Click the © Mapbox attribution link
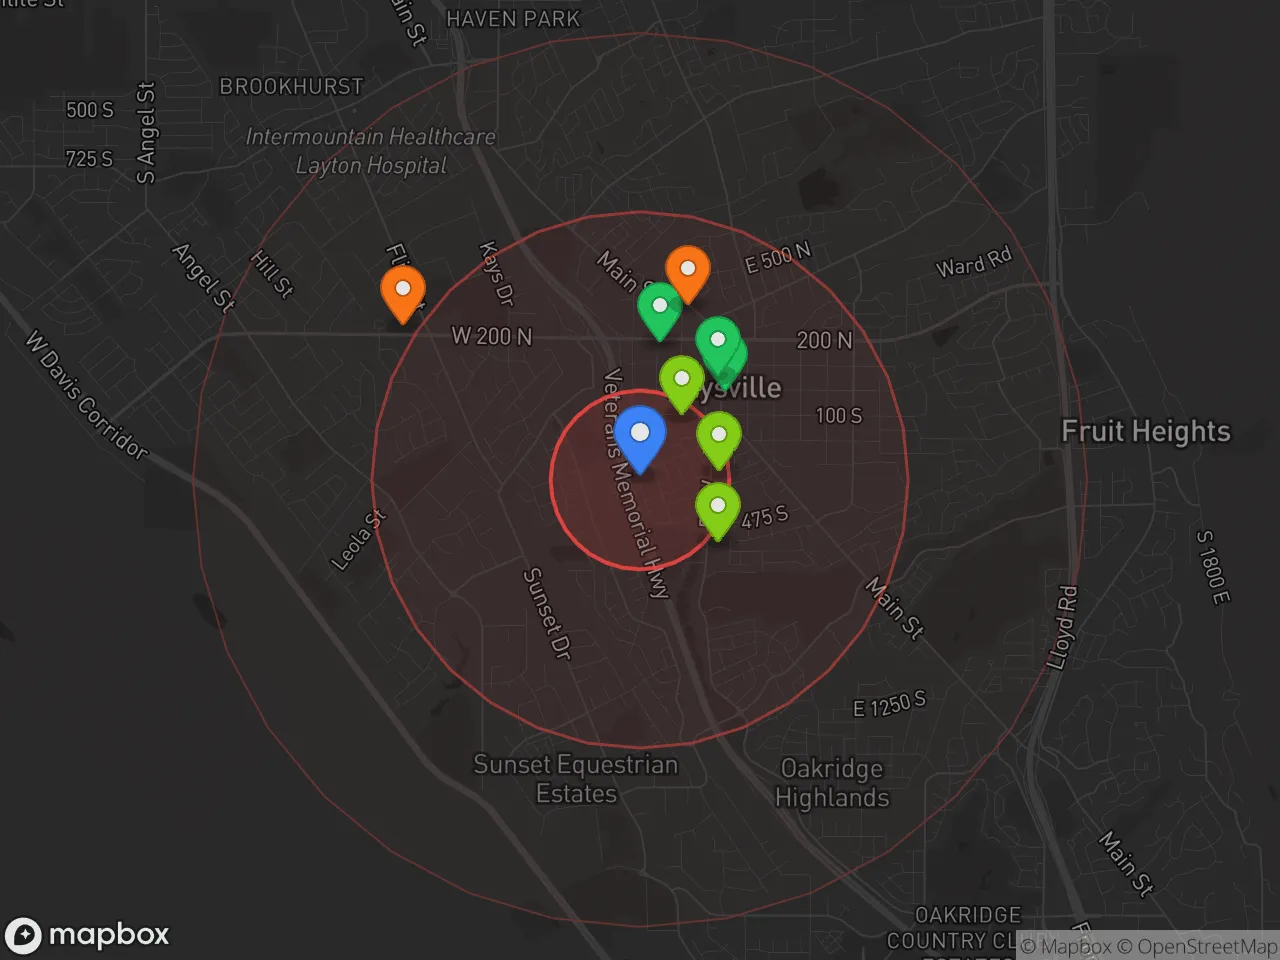Screen dimensions: 1280x960 tap(1066, 946)
